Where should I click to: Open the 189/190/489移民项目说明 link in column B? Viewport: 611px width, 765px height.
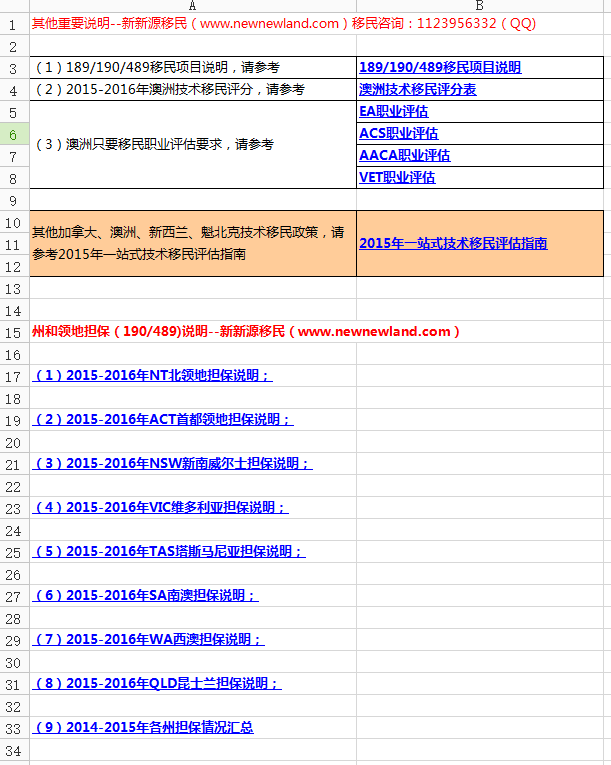[440, 67]
